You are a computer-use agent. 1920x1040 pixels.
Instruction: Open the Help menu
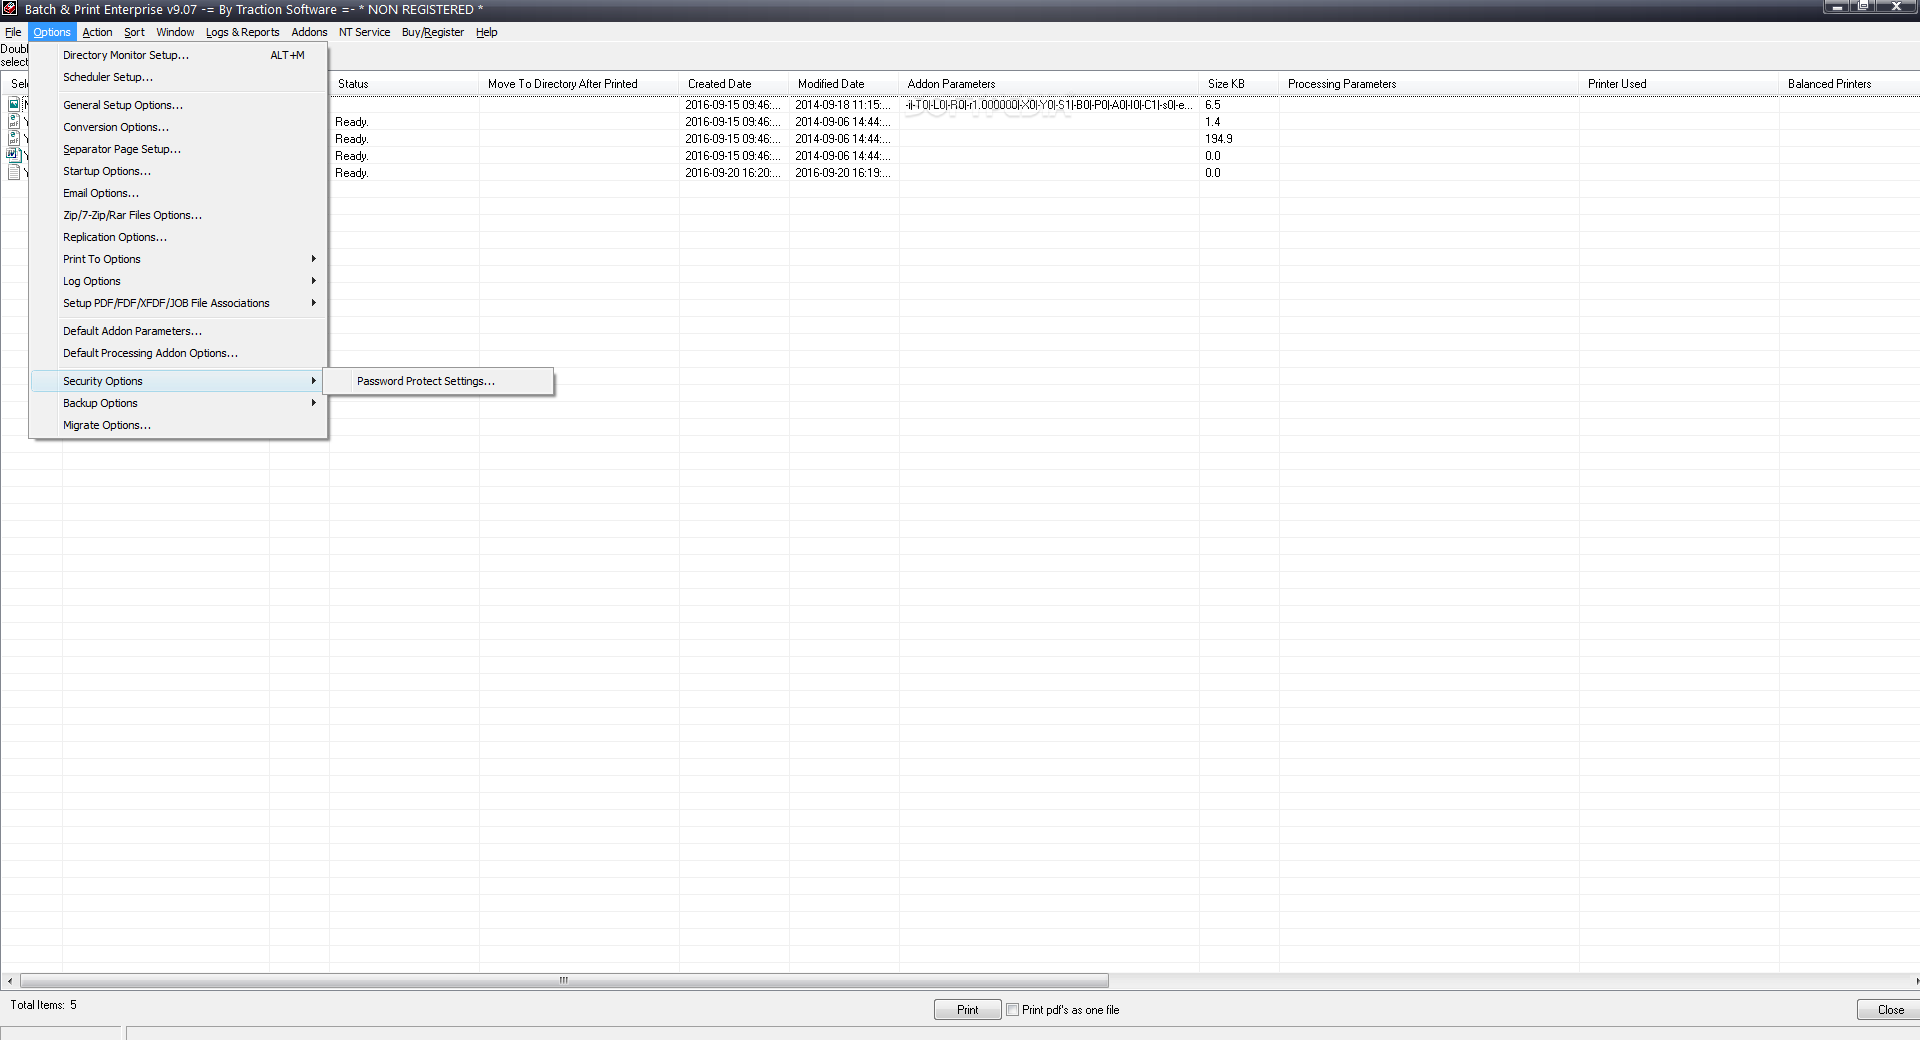487,32
